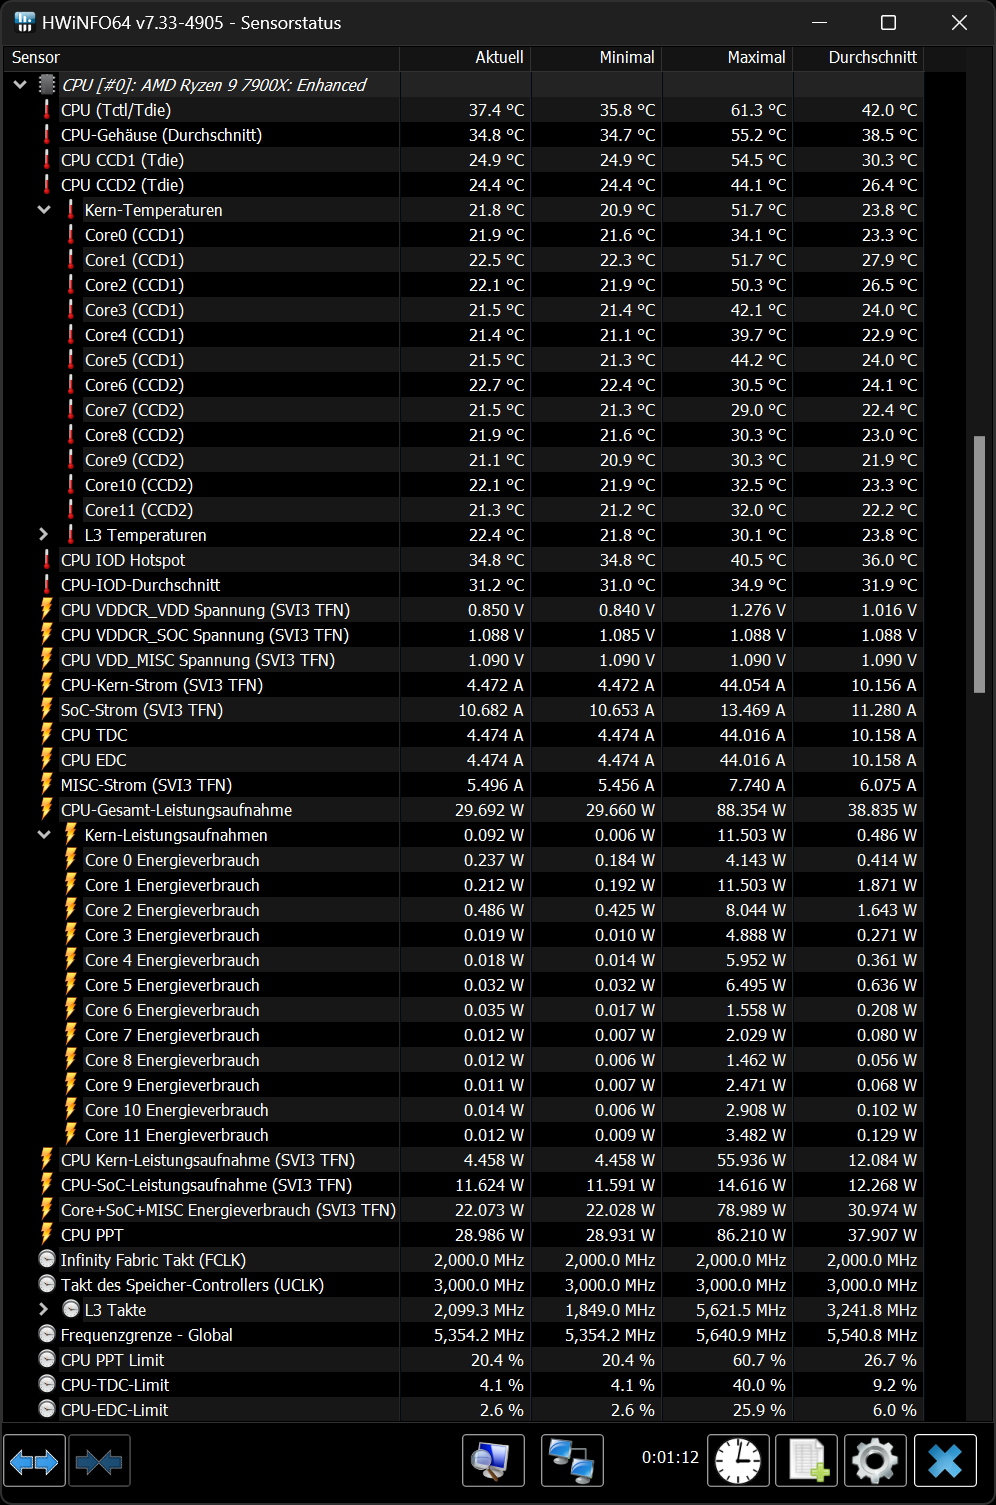Open the network remote monitoring icon
996x1505 pixels.
[x=572, y=1461]
